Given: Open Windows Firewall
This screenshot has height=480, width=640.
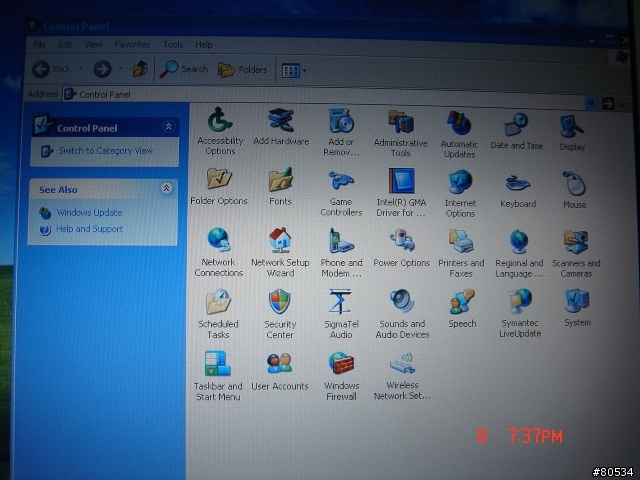Looking at the screenshot, I should click(342, 376).
